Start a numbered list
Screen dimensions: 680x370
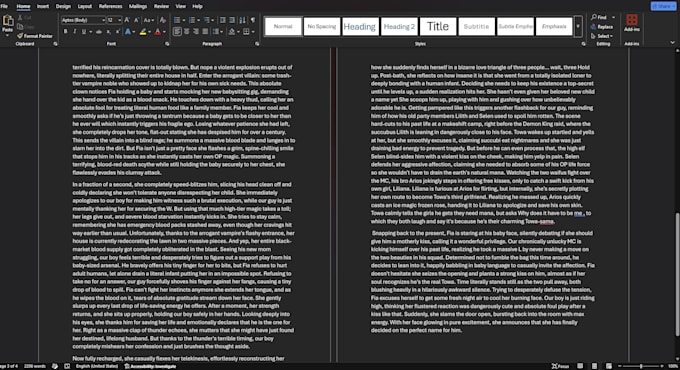pos(192,20)
